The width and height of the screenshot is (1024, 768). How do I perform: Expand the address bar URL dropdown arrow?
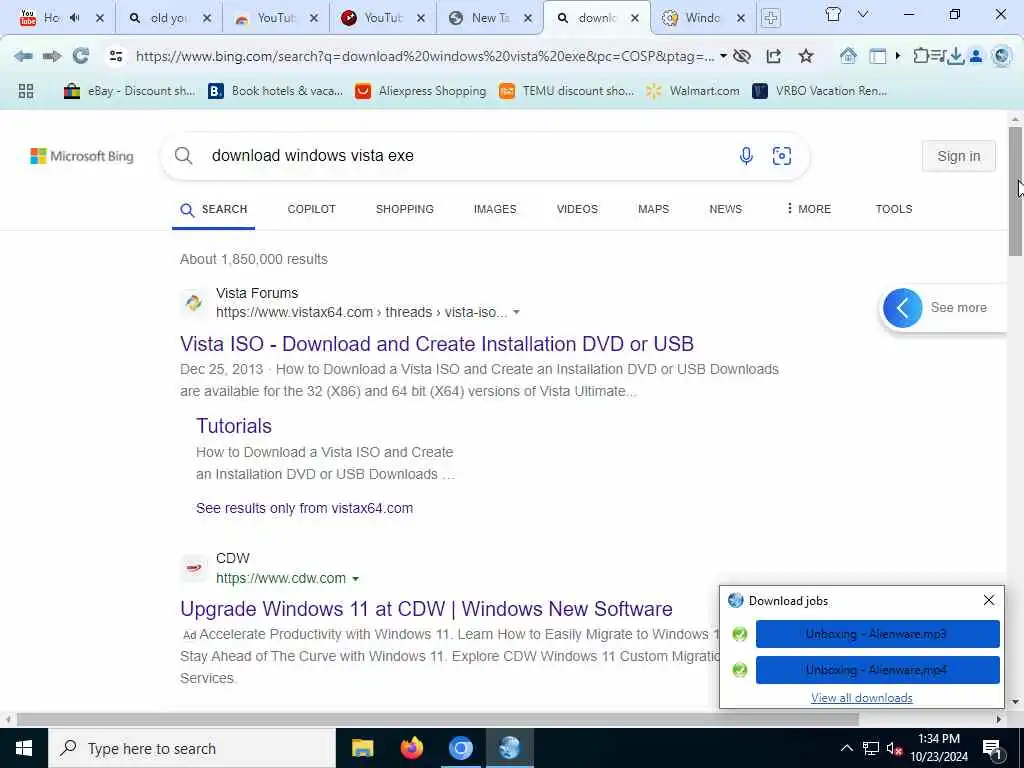724,56
